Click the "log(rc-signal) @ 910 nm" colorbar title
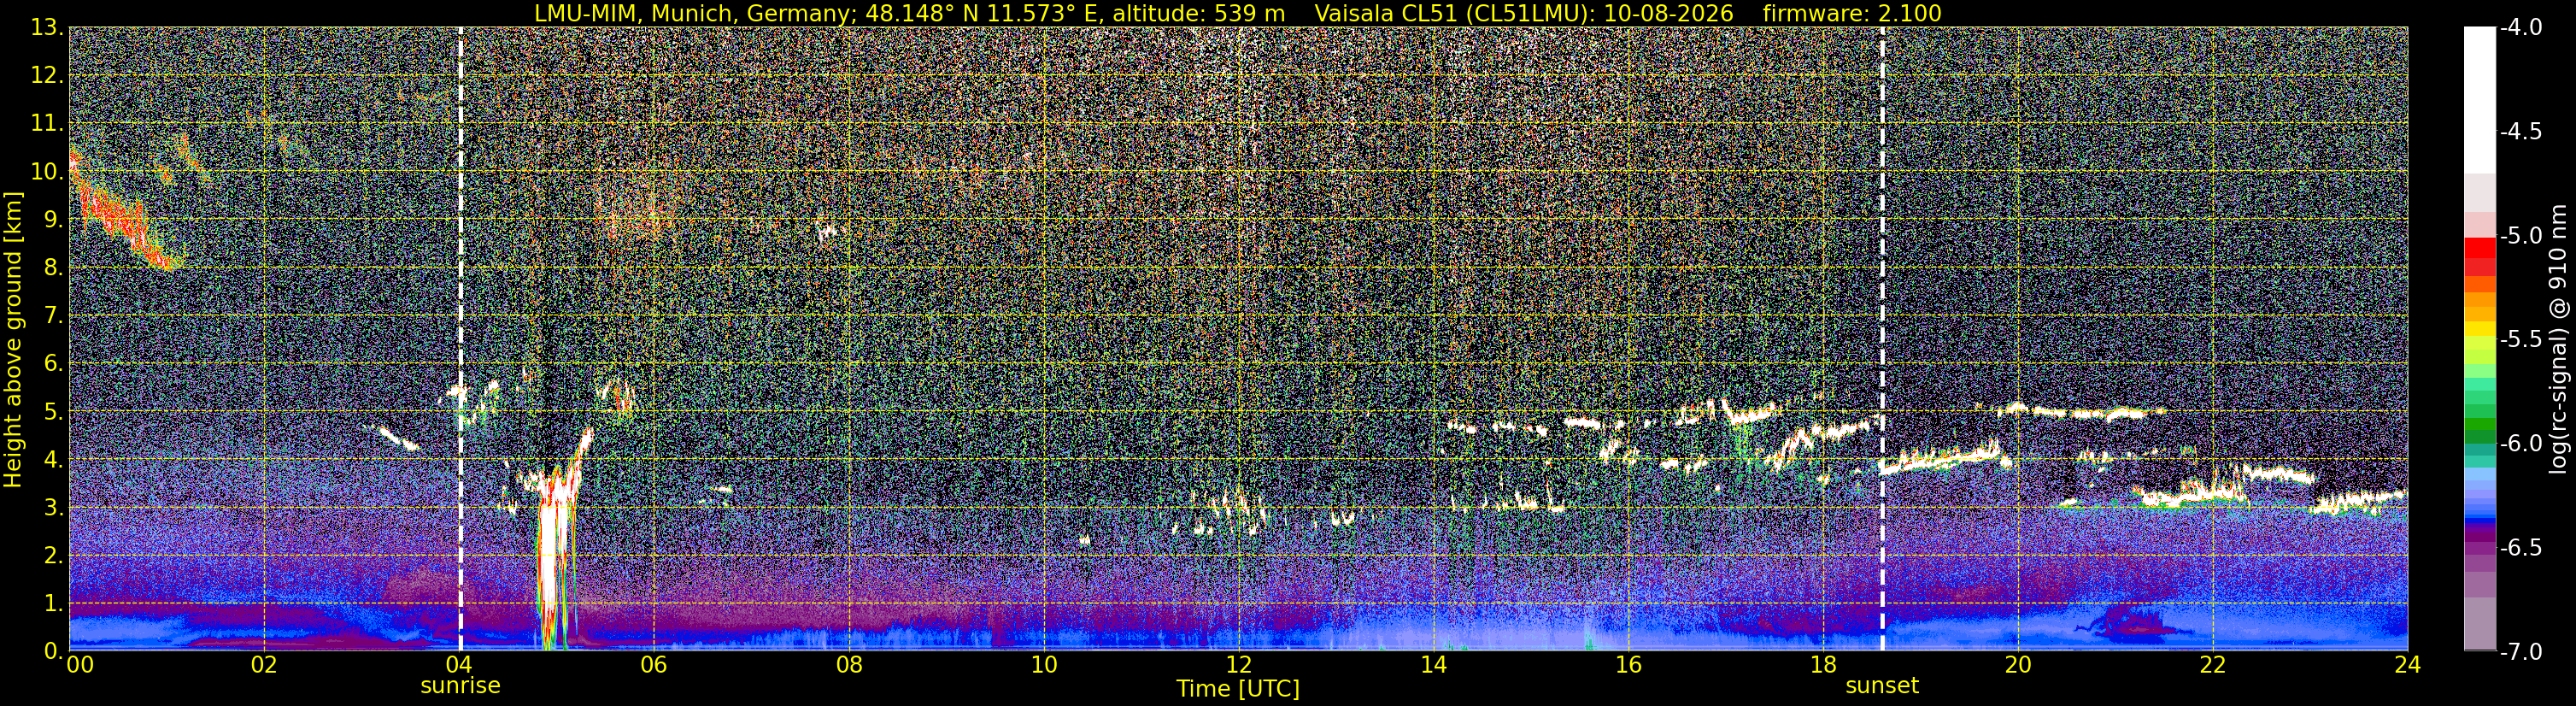Screen dimensions: 2576x706 [x=2558, y=339]
